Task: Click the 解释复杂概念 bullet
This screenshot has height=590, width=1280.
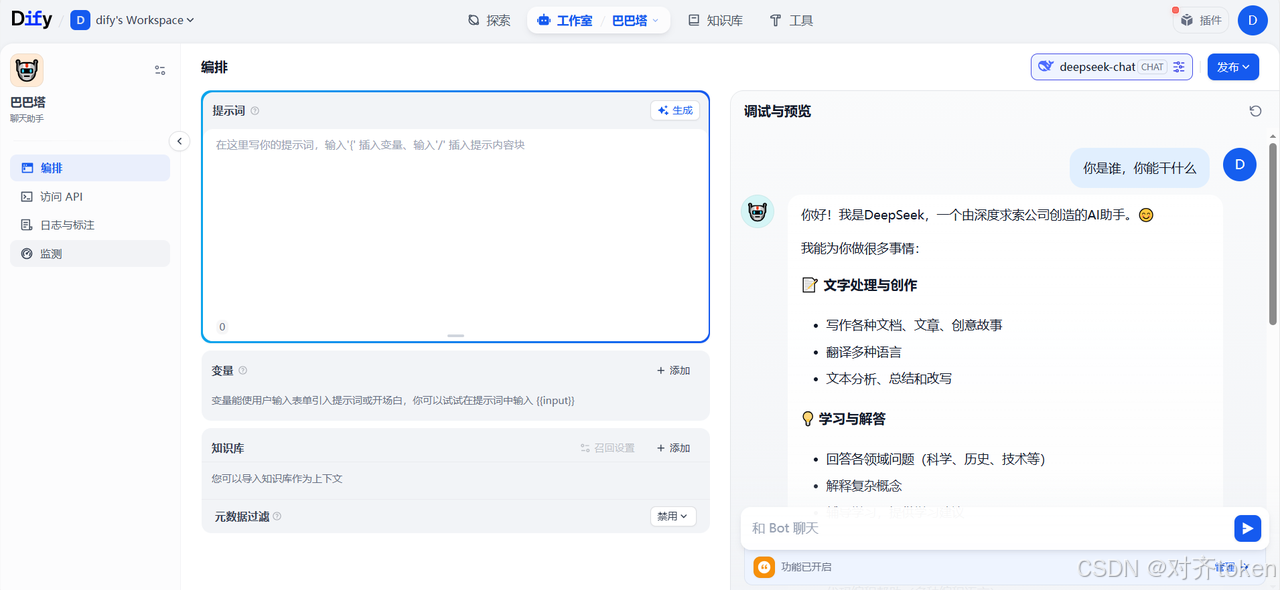Action: 864,485
